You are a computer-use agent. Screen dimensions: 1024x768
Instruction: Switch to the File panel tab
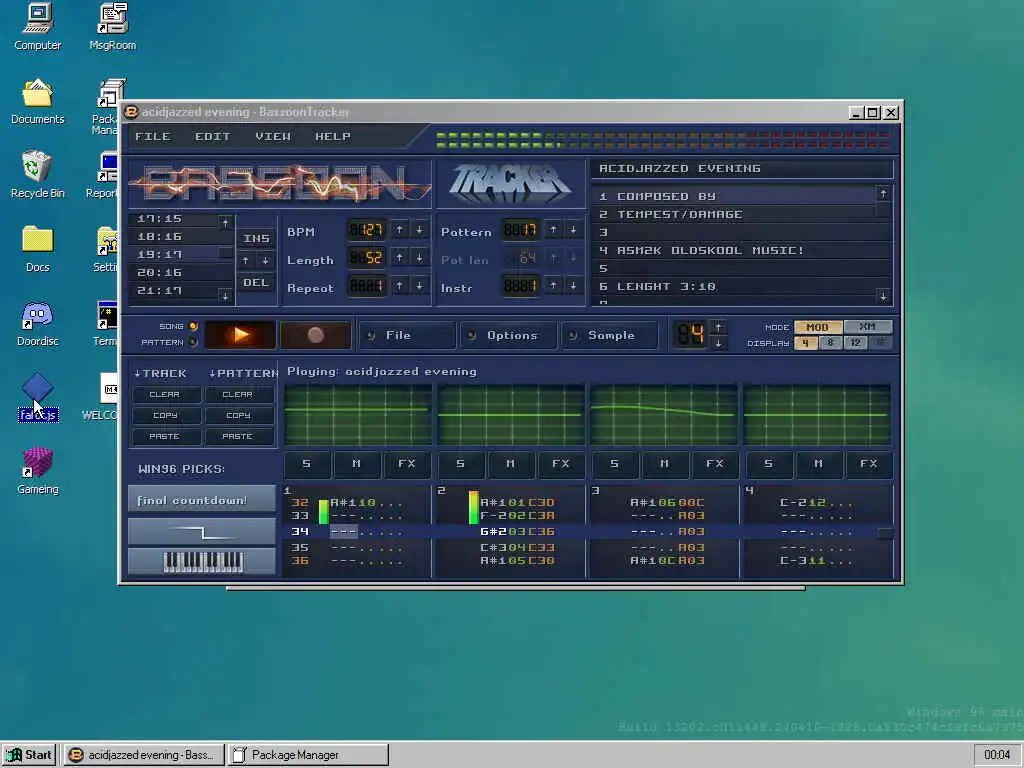coord(408,335)
